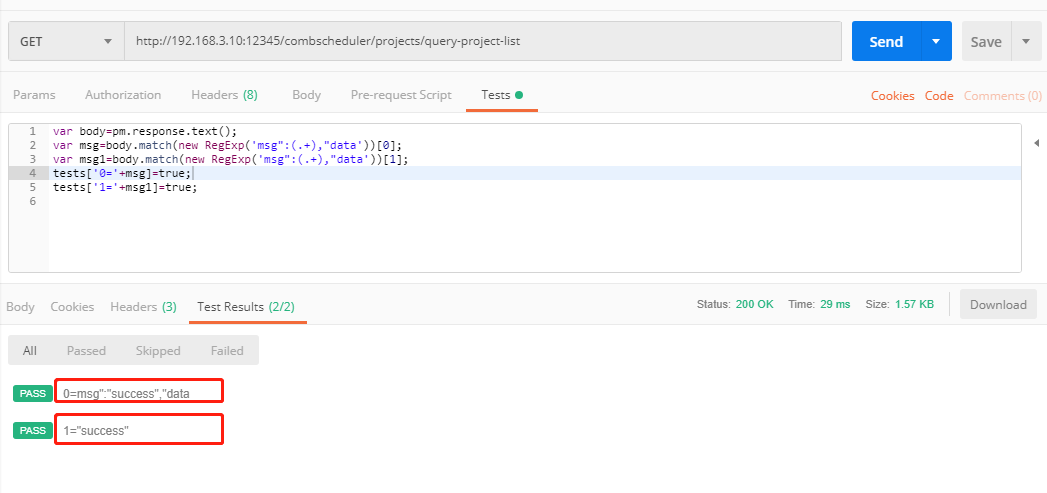Image resolution: width=1047 pixels, height=493 pixels.
Task: Show All test results filter
Action: coord(29,350)
